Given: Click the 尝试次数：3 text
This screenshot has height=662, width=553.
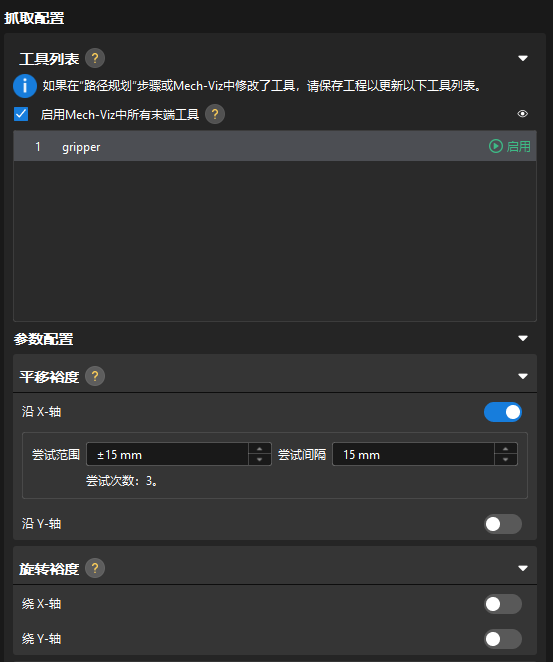Looking at the screenshot, I should tap(122, 480).
